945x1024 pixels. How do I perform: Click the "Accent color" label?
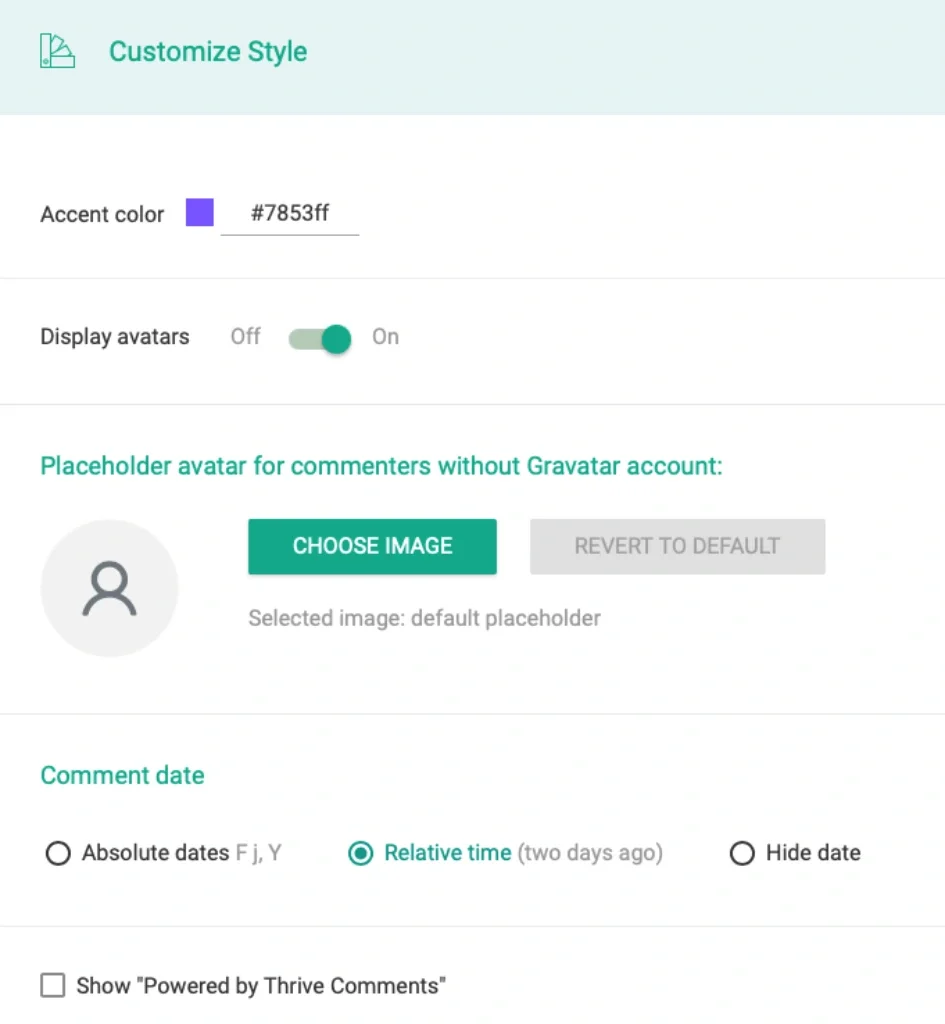pyautogui.click(x=102, y=214)
